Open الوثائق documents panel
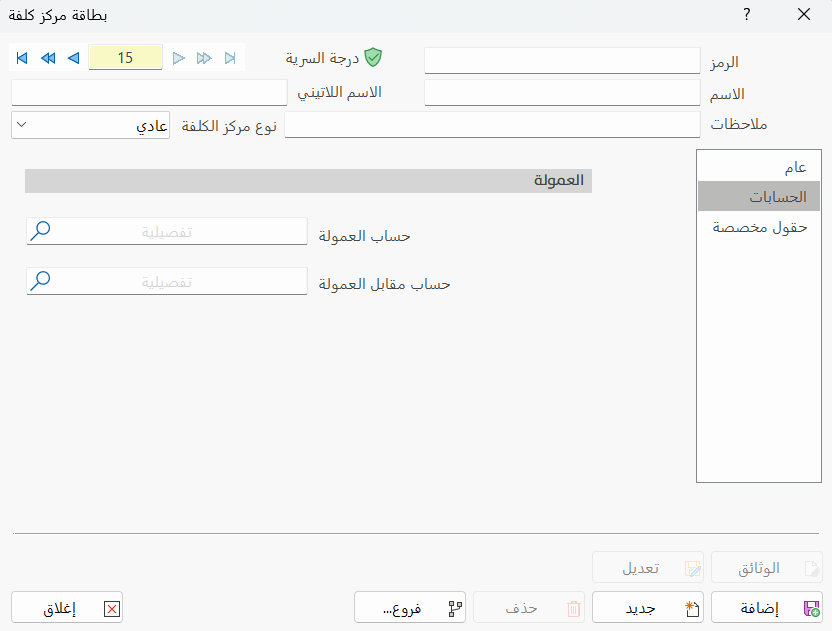 pyautogui.click(x=766, y=567)
